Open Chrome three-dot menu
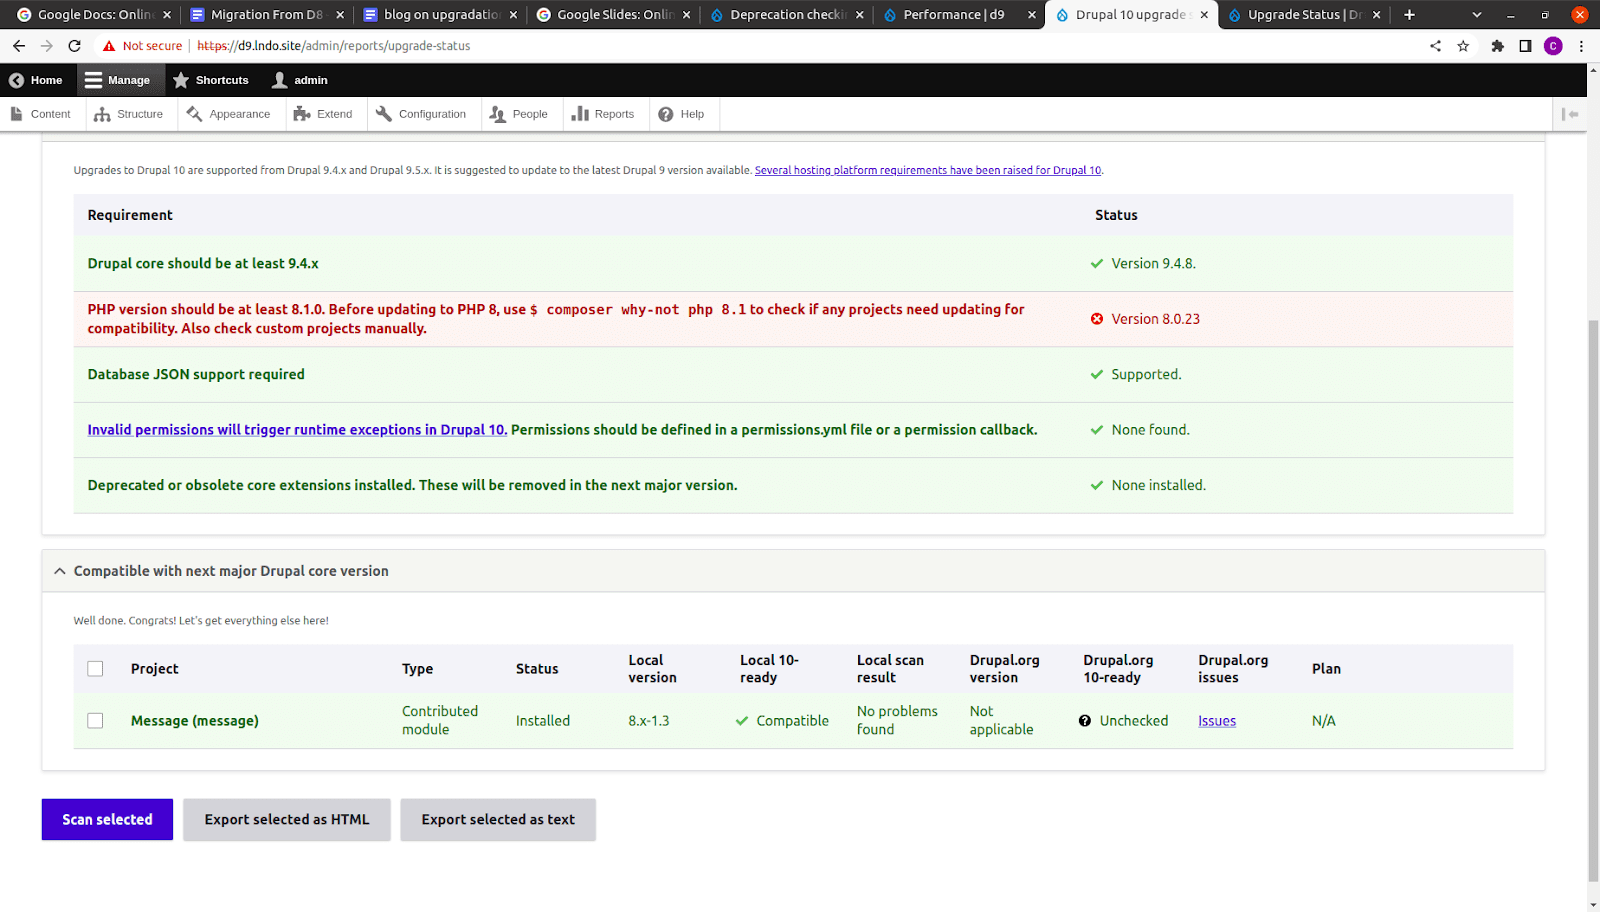The width and height of the screenshot is (1600, 912). tap(1581, 46)
